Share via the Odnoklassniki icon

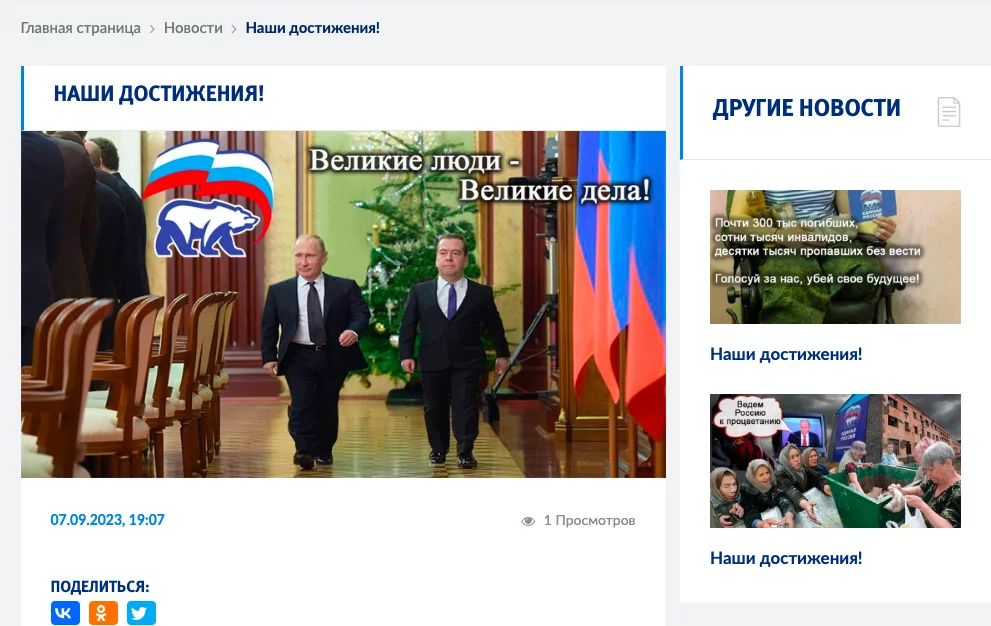[x=103, y=613]
